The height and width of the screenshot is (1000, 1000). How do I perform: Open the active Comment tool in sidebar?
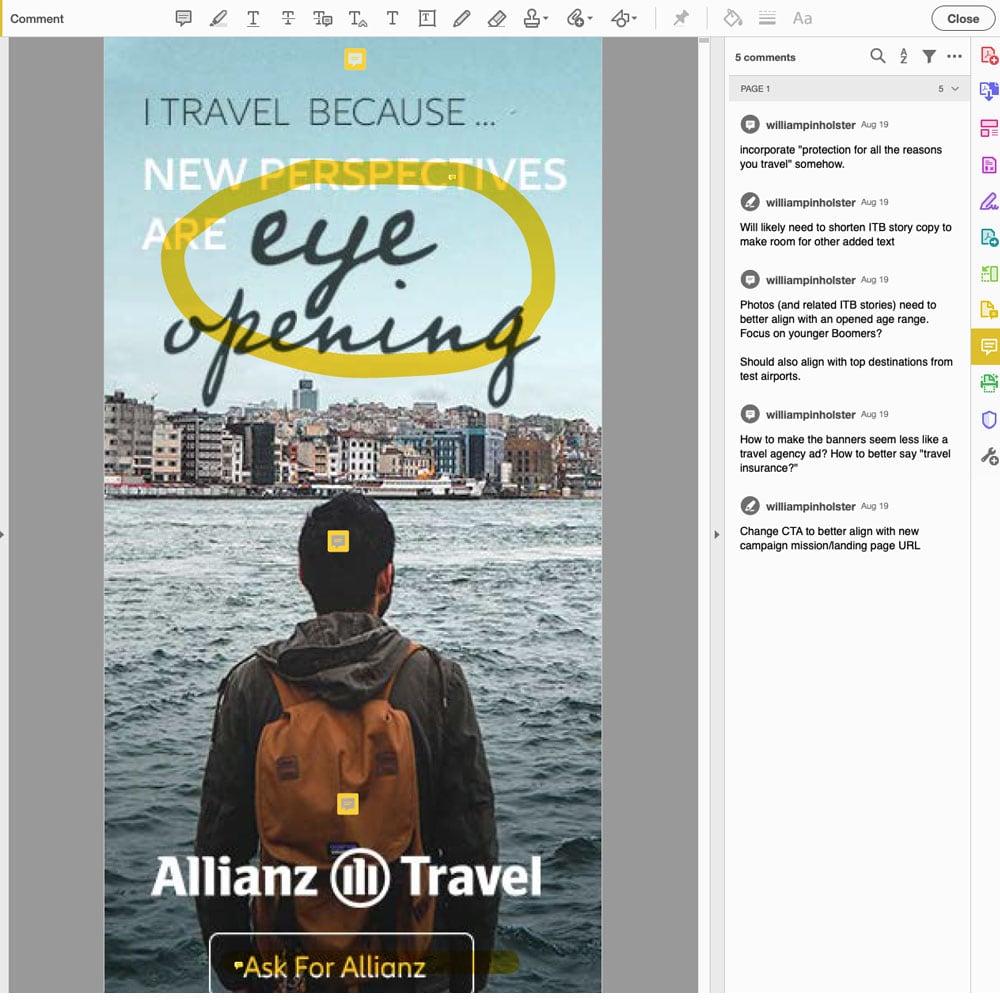(x=989, y=347)
